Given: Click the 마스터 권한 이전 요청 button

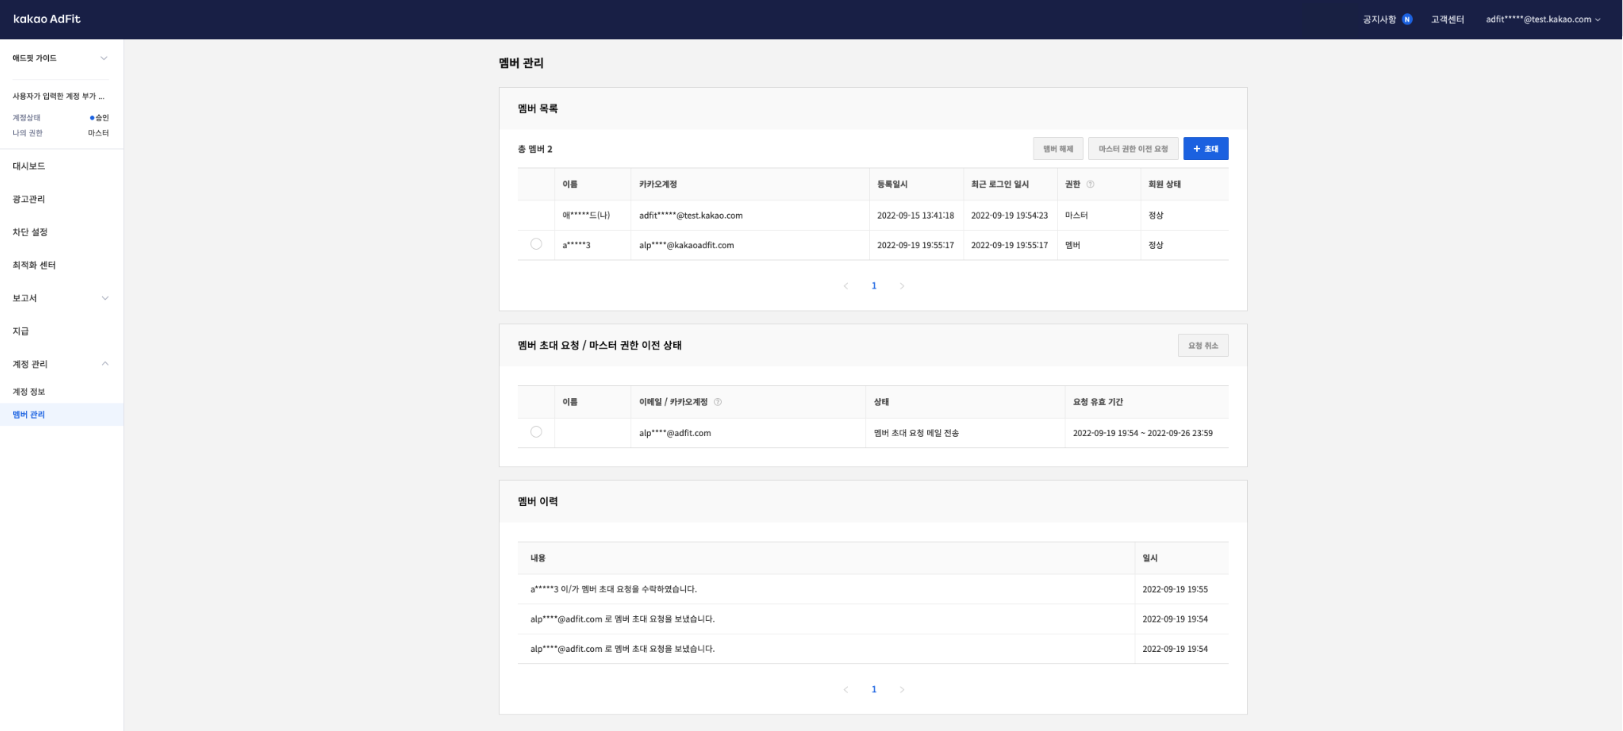Looking at the screenshot, I should pos(1133,149).
